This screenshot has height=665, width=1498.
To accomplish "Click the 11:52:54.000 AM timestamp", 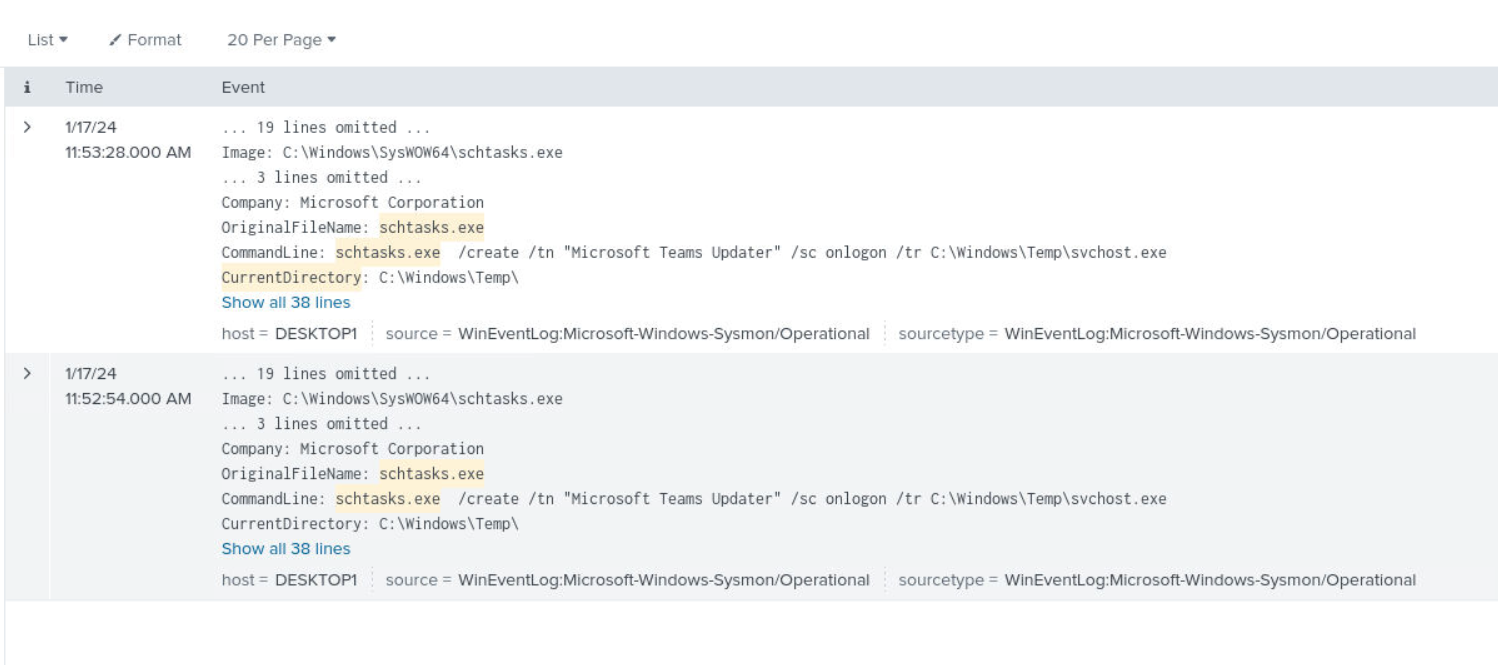I will point(128,398).
